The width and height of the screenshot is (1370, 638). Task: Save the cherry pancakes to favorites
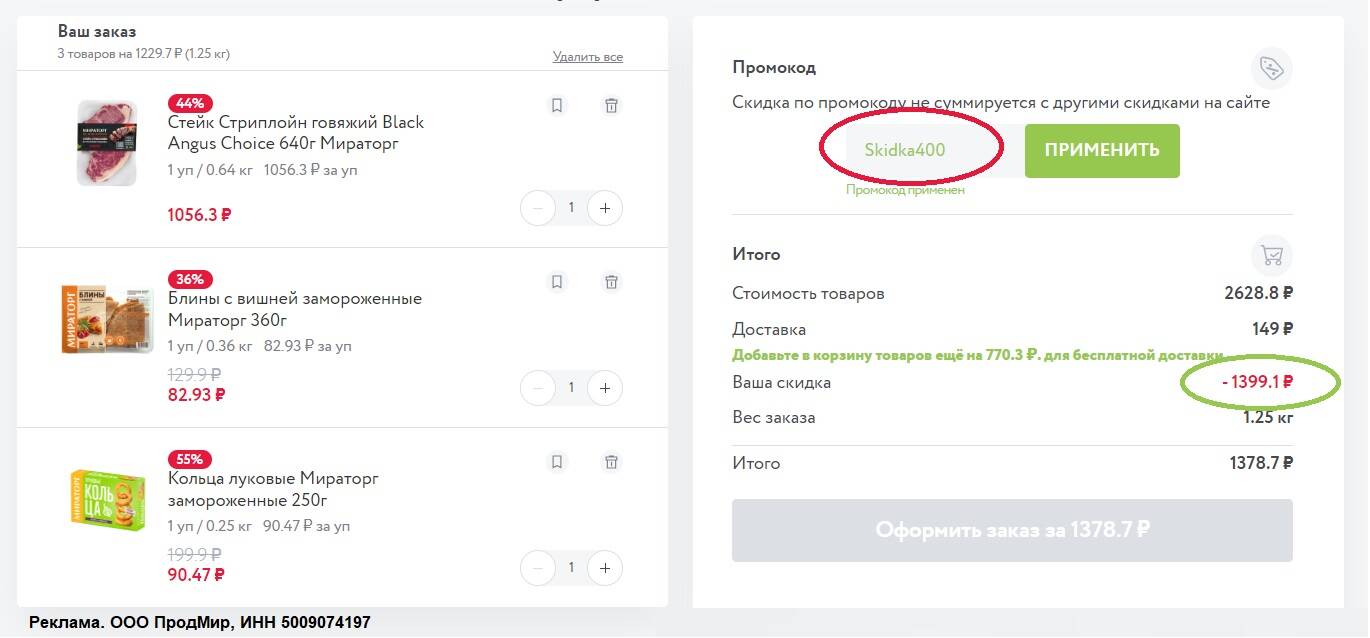point(557,282)
